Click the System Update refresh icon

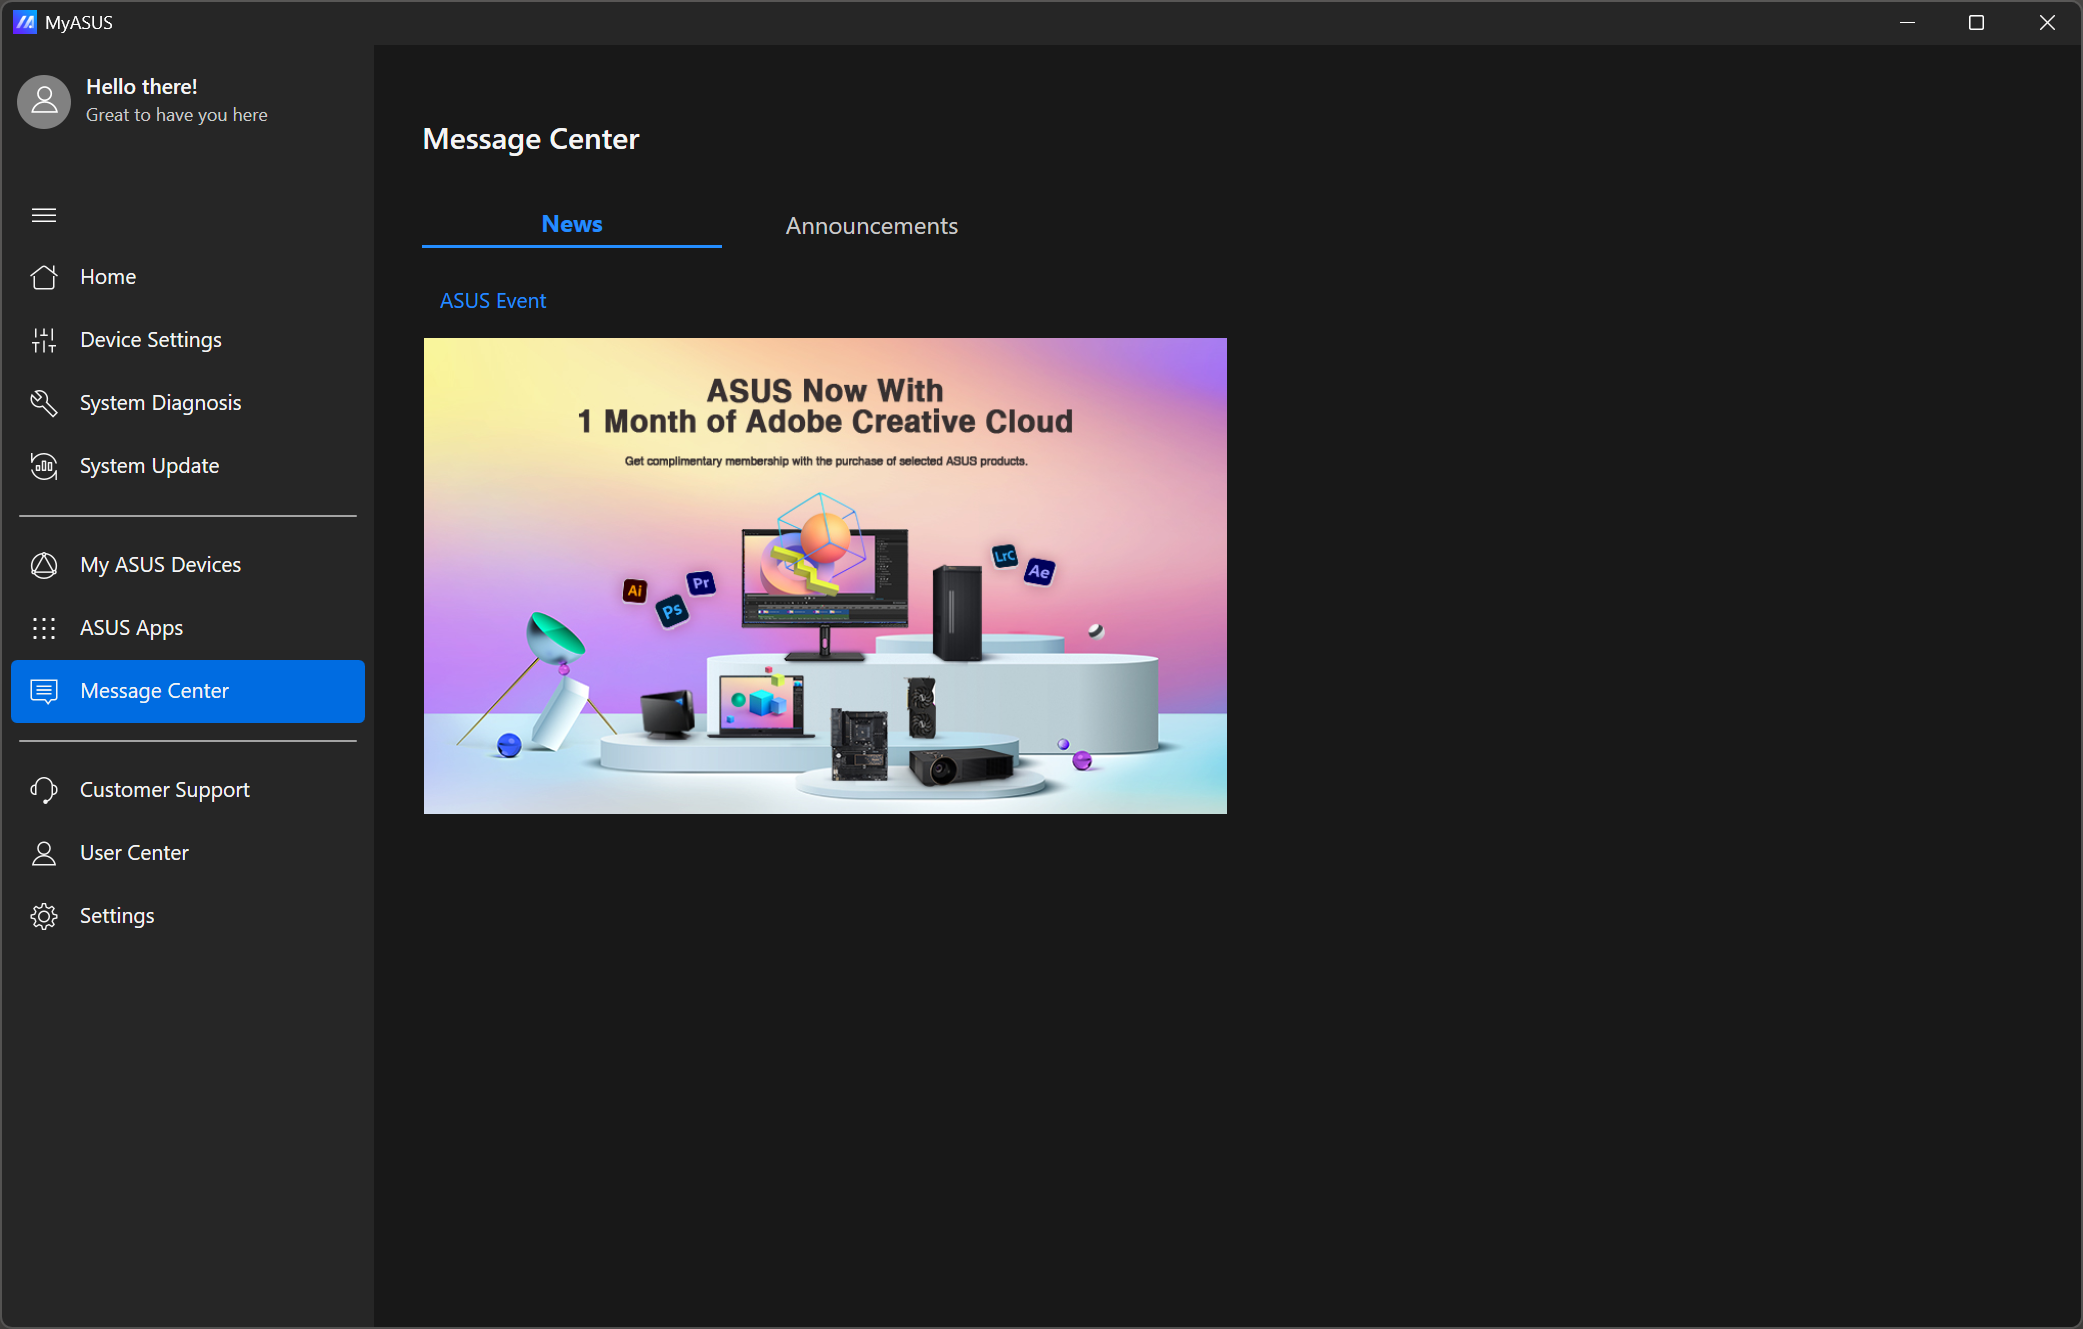tap(44, 466)
